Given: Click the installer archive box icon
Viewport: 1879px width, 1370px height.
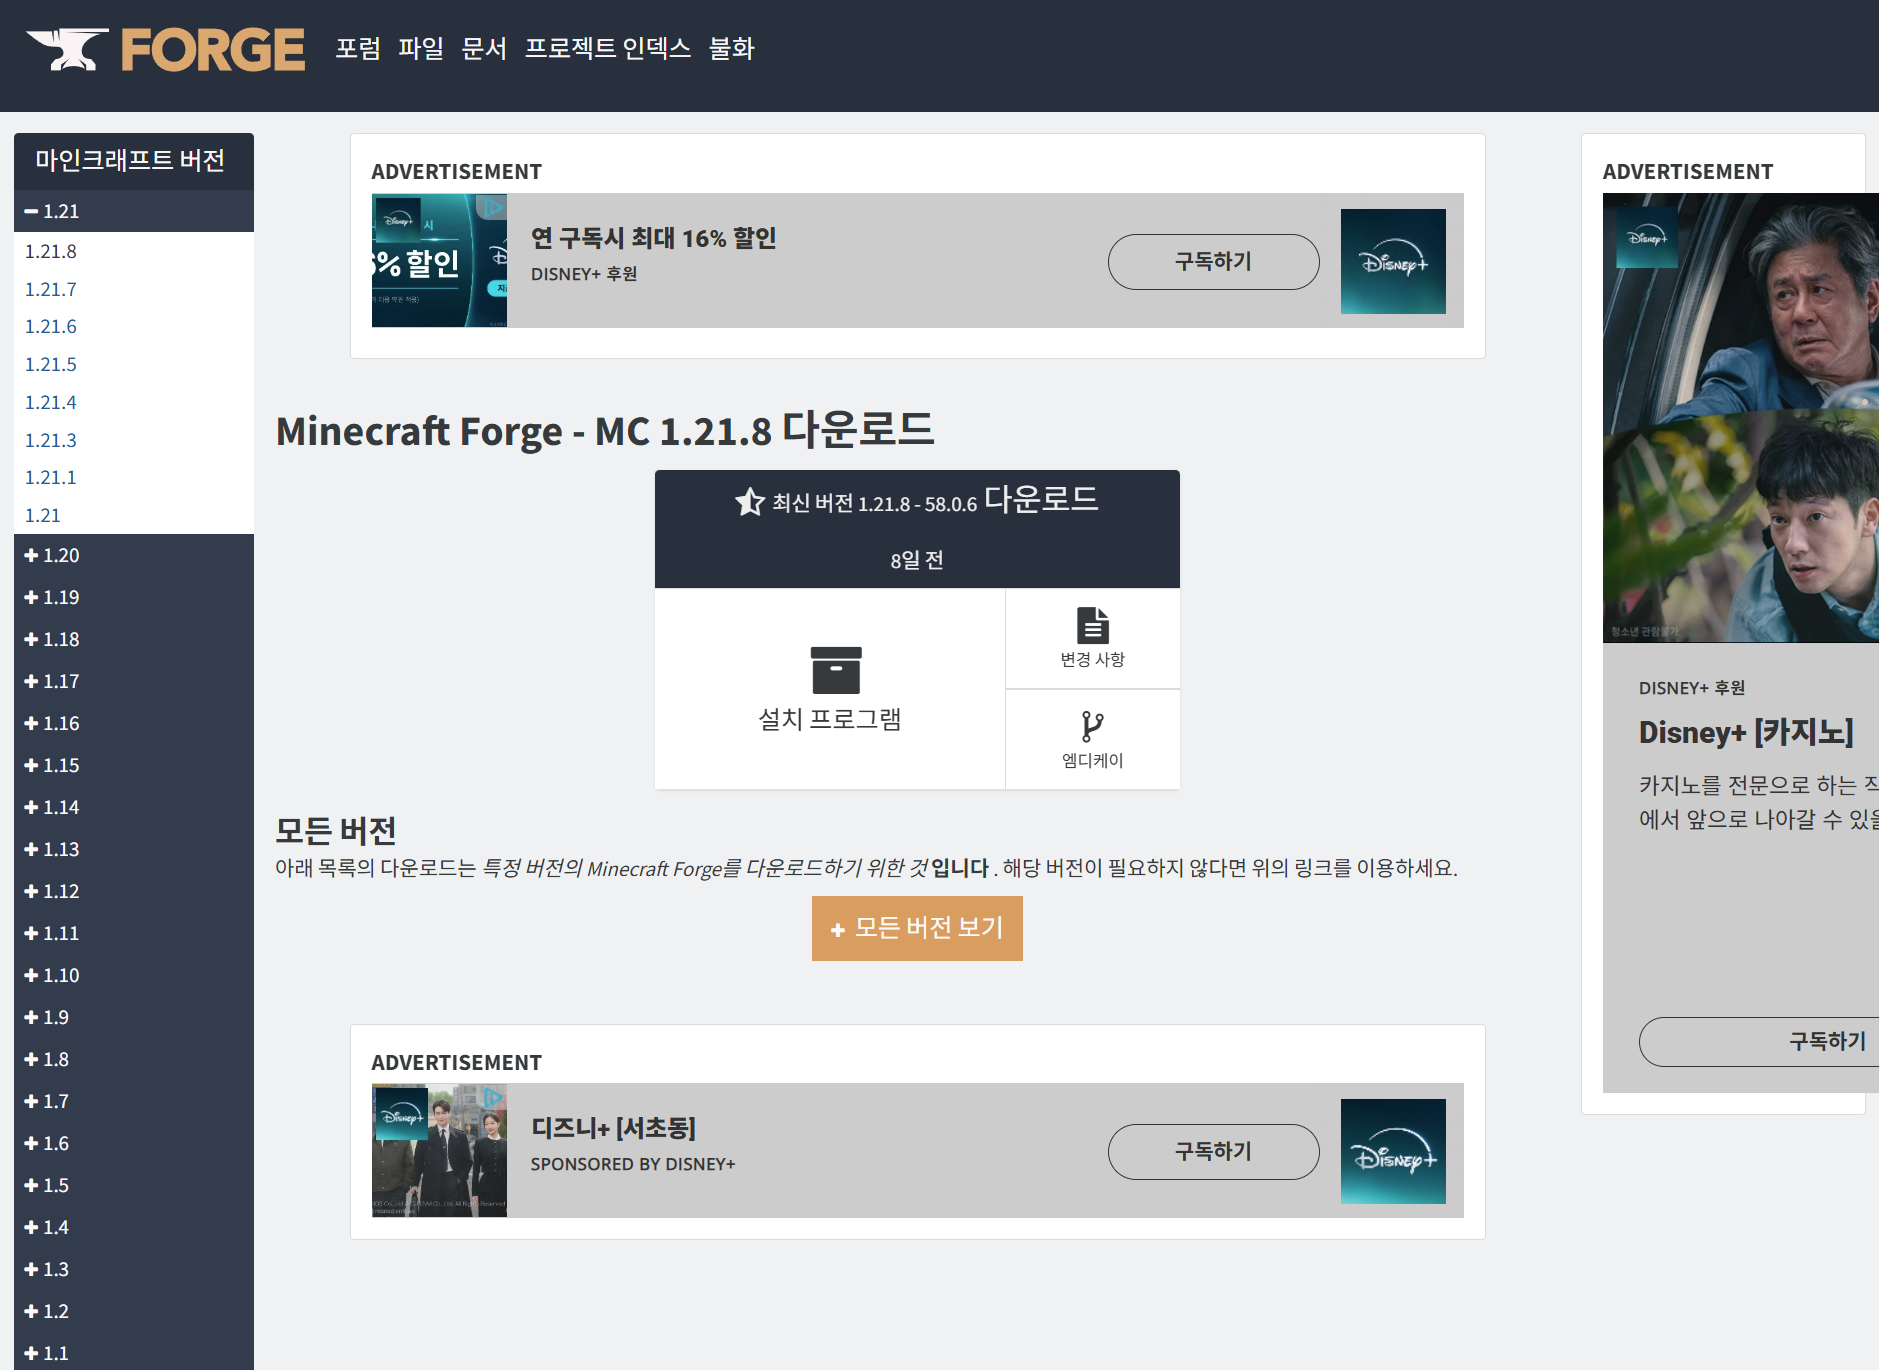Looking at the screenshot, I should click(836, 670).
